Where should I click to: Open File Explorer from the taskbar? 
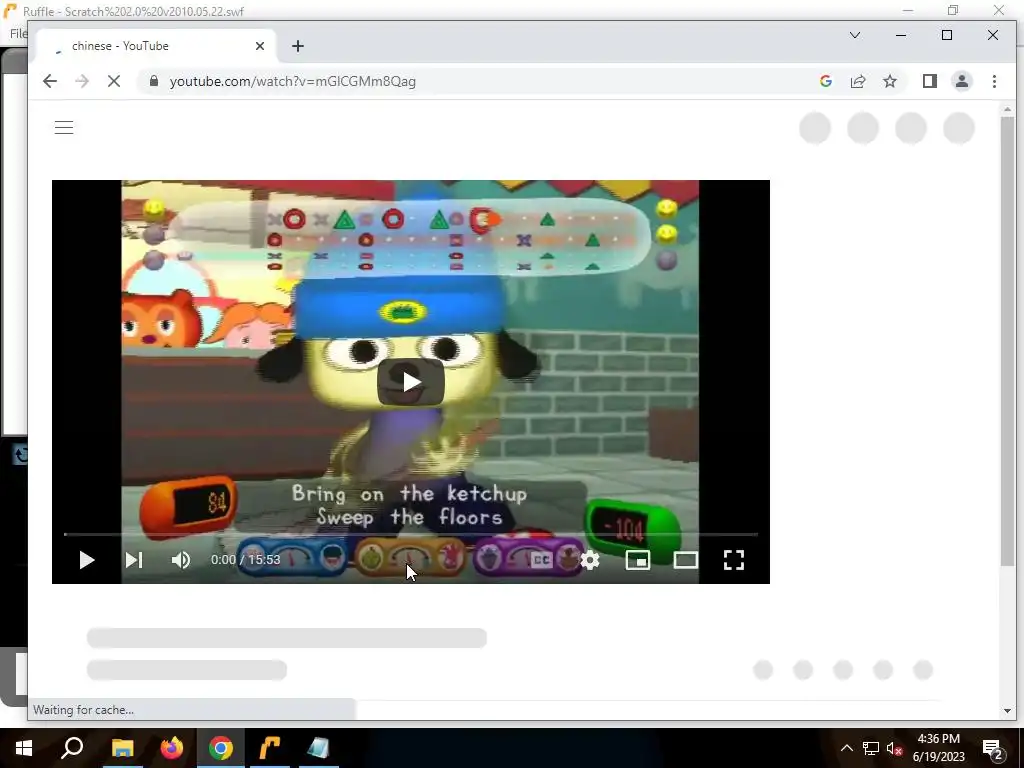tap(122, 748)
